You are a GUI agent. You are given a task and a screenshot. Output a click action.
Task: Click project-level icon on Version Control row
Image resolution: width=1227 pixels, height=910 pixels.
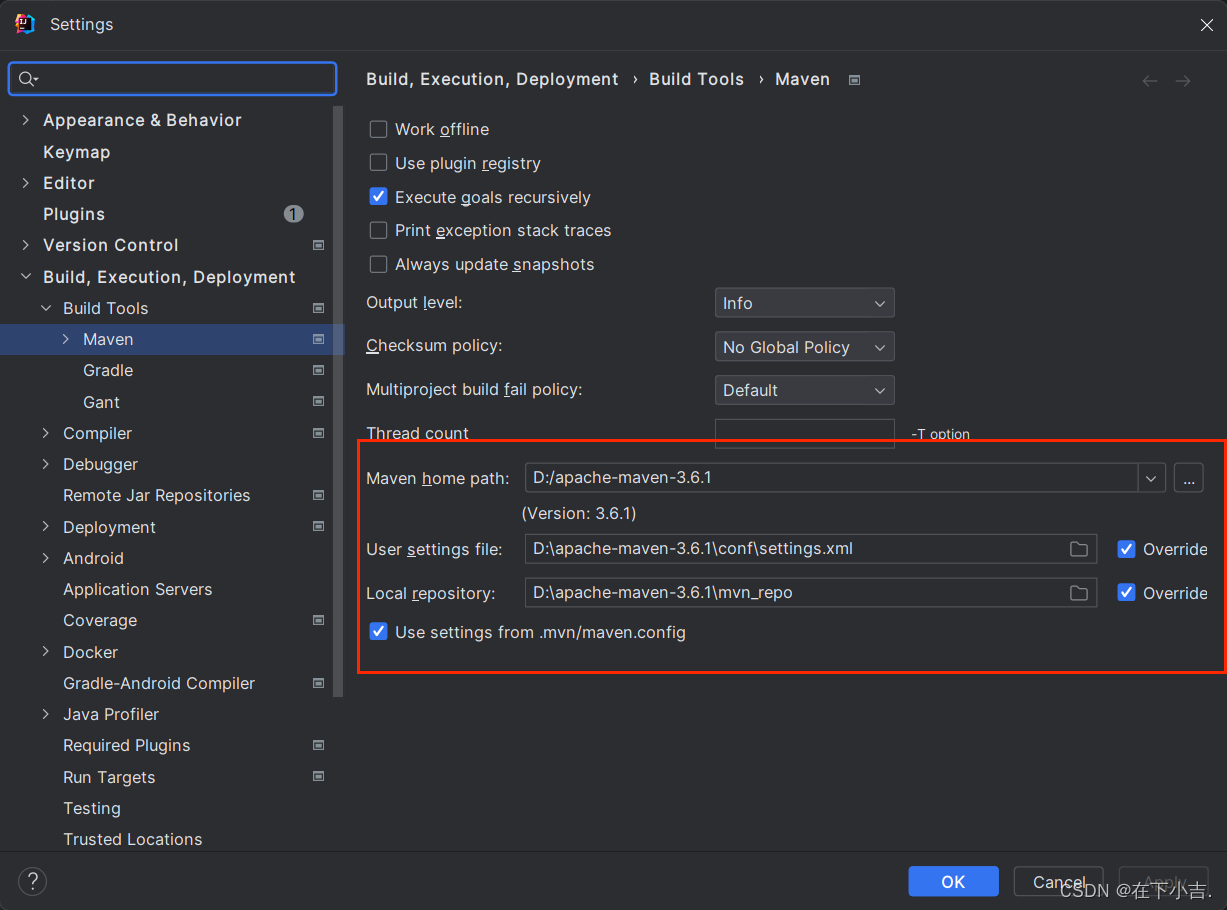pos(318,245)
